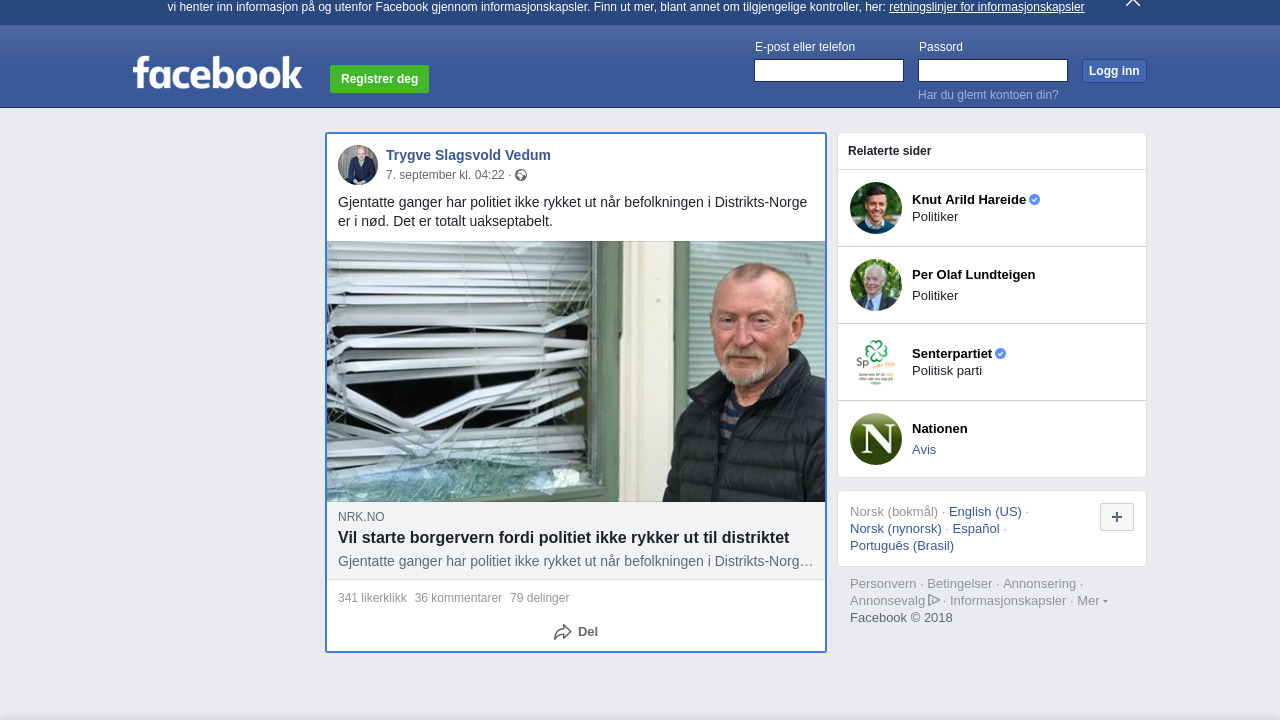Open retningslinjer for informasjonskapsler link
Image resolution: width=1280 pixels, height=720 pixels.
point(986,7)
